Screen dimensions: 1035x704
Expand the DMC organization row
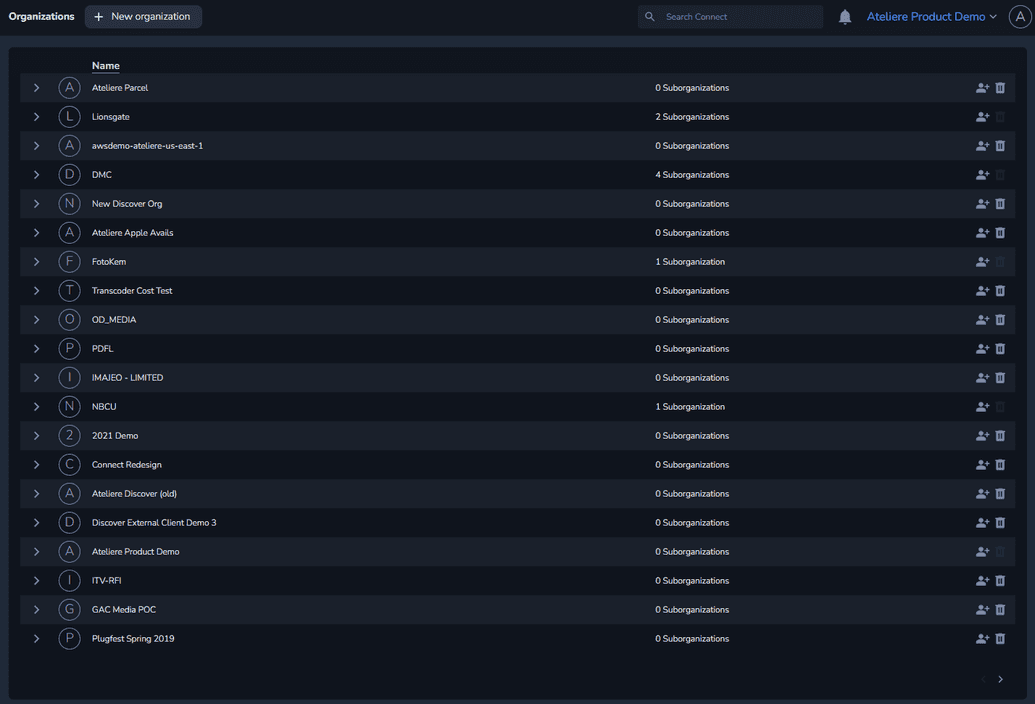pos(36,175)
